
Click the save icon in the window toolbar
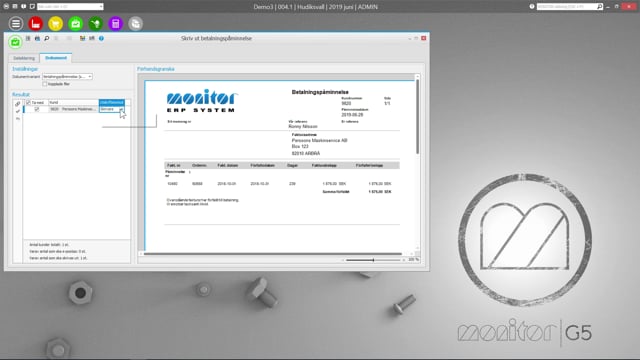pyautogui.click(x=28, y=38)
